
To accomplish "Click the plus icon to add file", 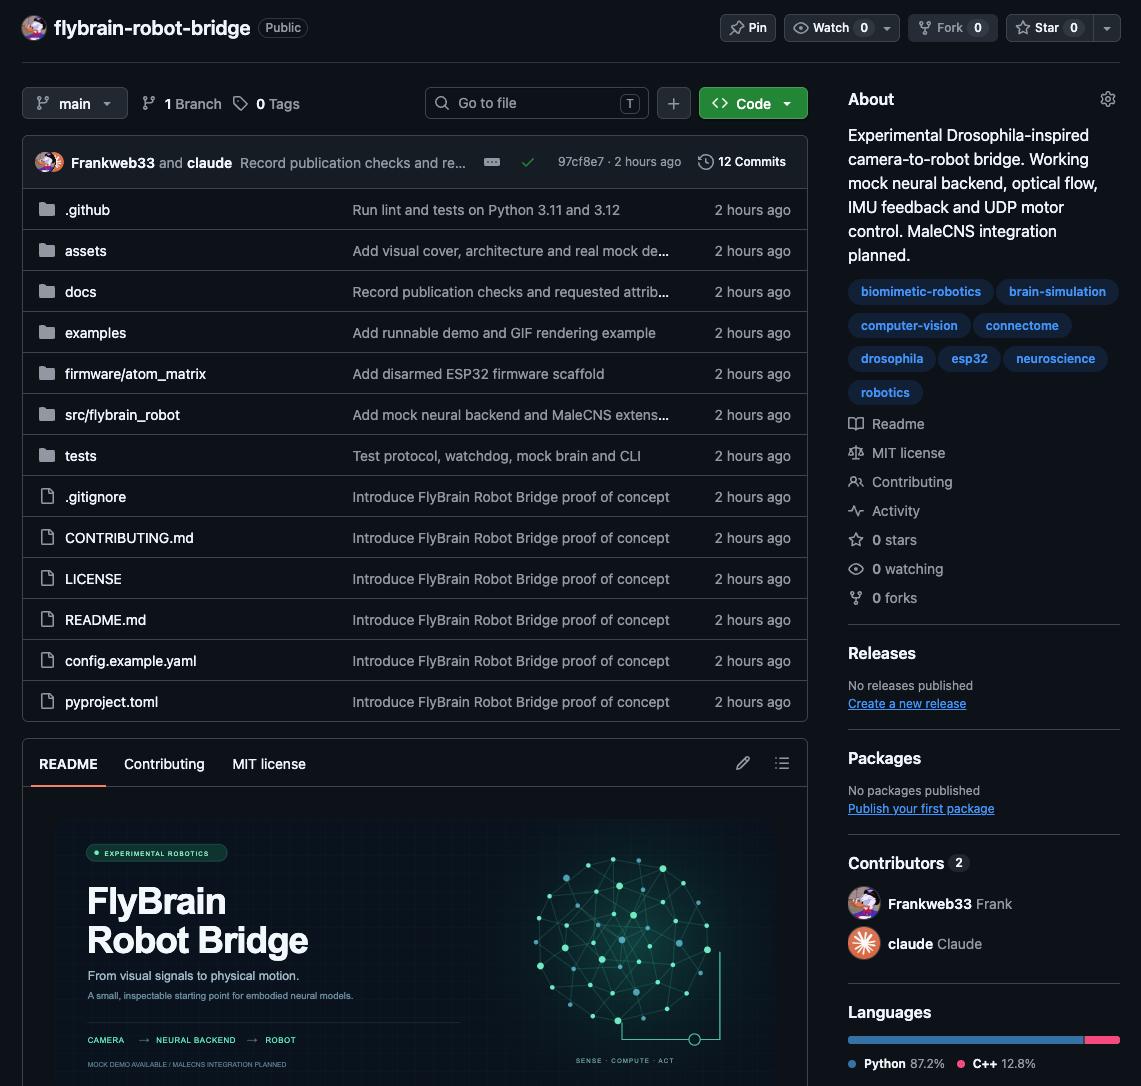I will pos(673,103).
